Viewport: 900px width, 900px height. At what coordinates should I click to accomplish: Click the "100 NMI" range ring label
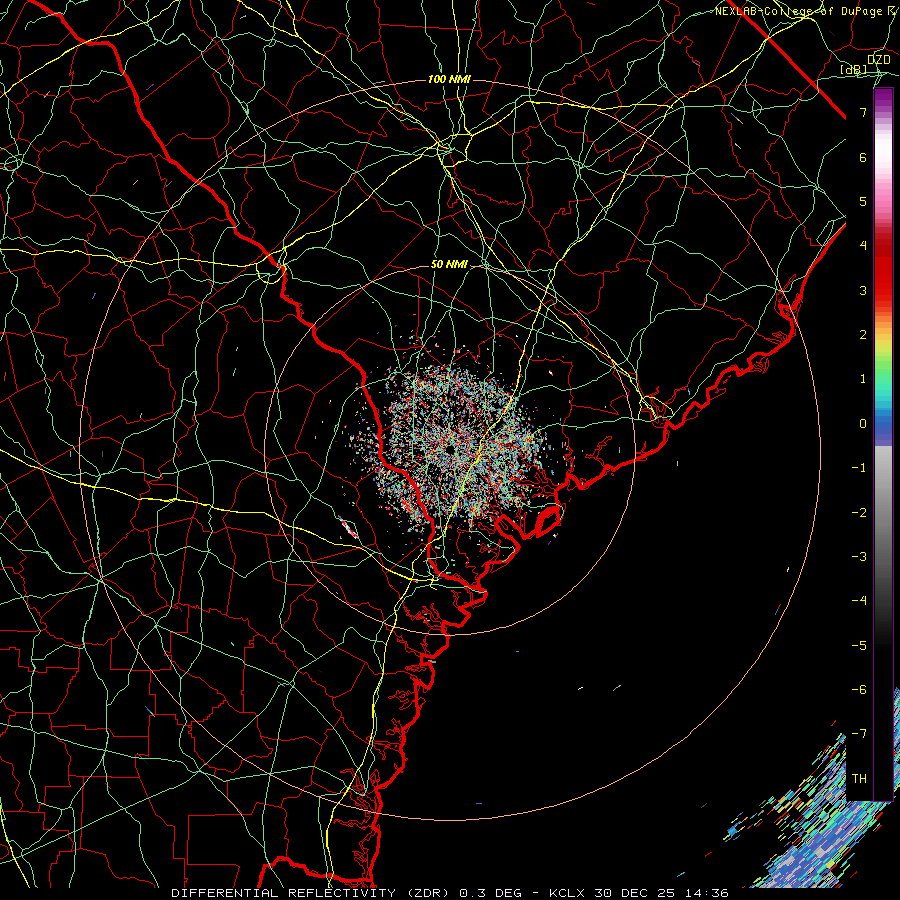click(x=449, y=79)
